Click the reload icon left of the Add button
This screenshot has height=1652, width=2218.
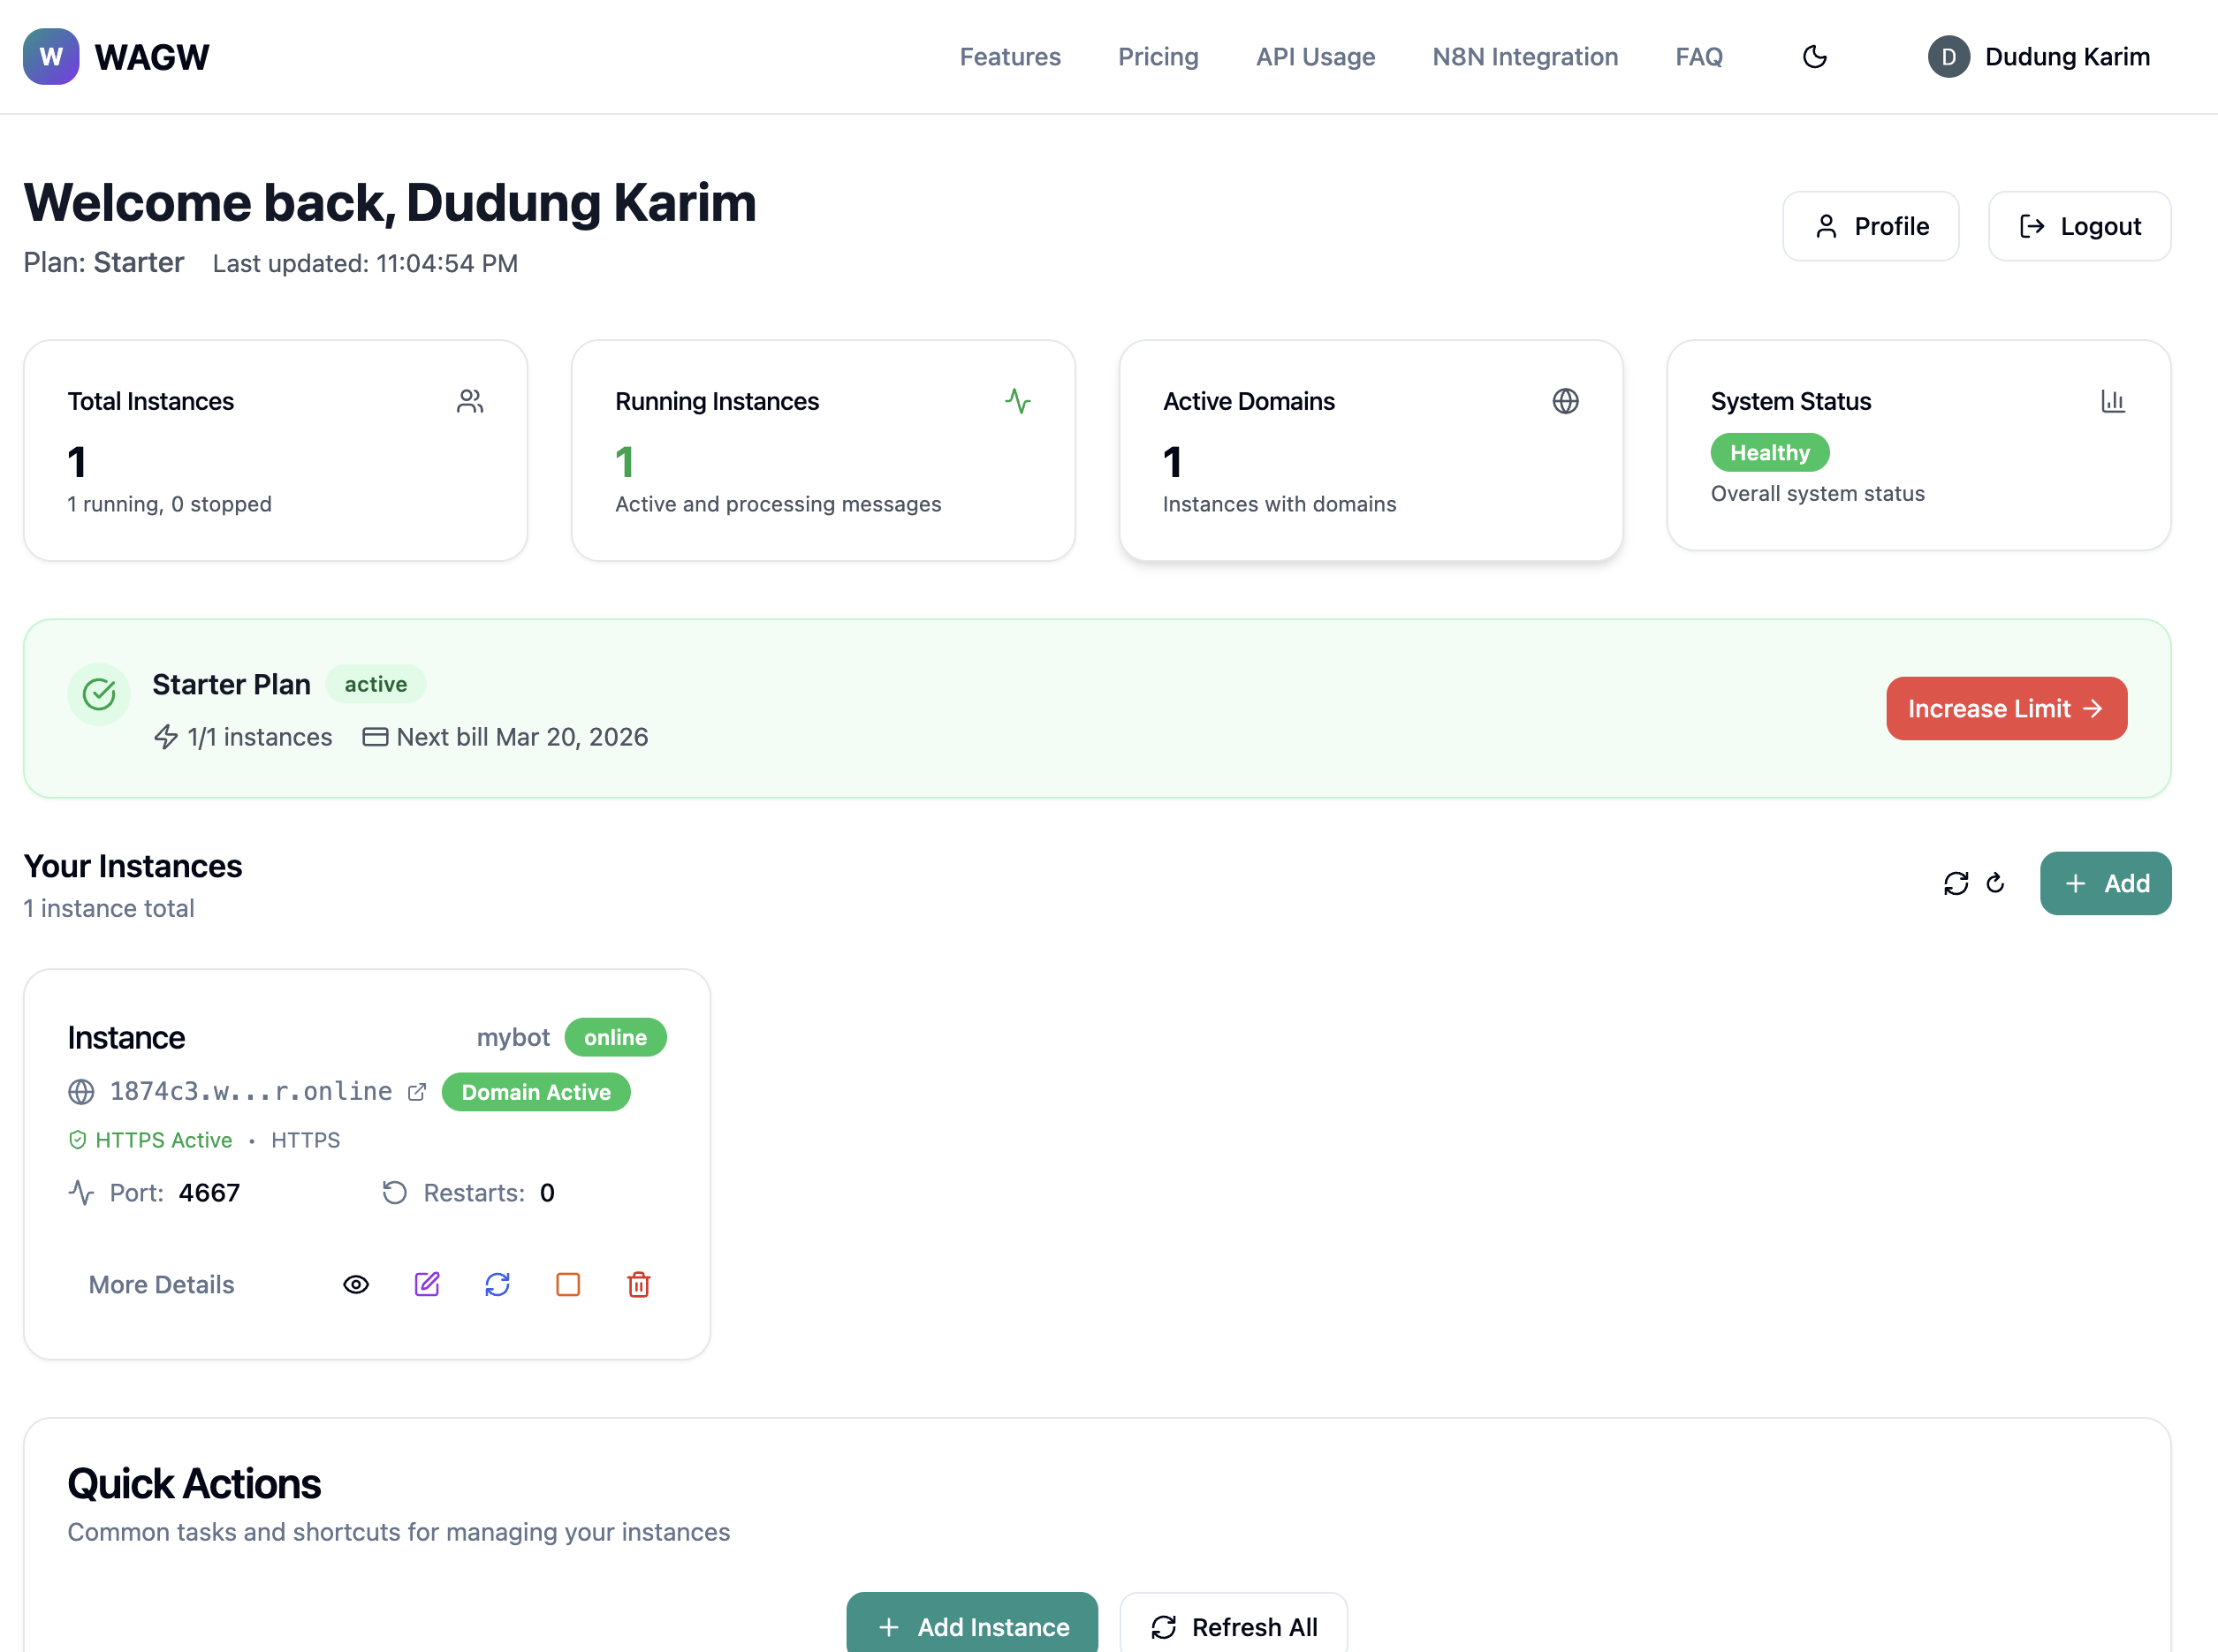1996,883
